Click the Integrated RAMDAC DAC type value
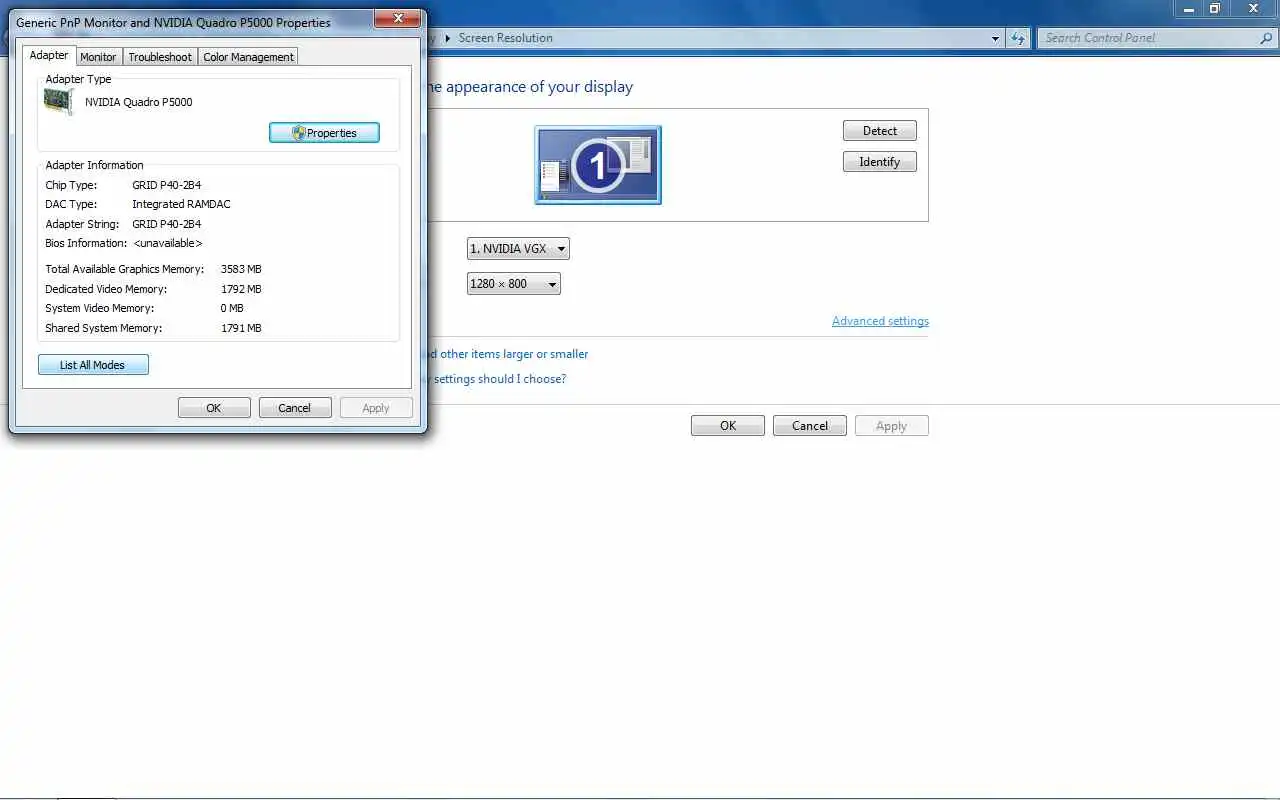Screen dimensions: 1280x800 181,204
